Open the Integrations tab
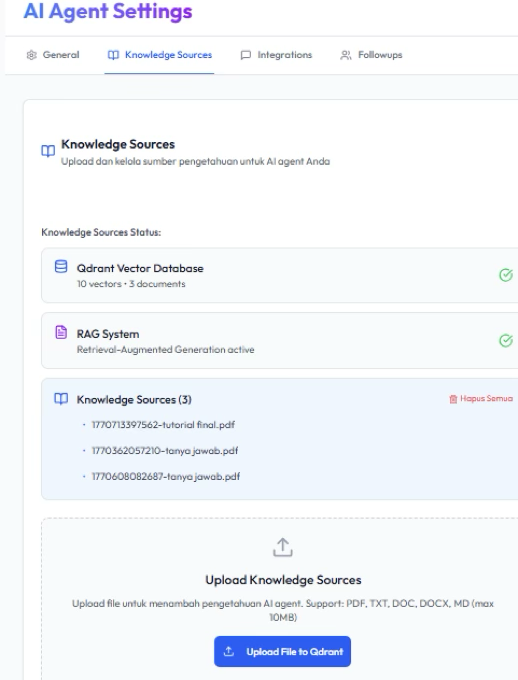This screenshot has width=518, height=680. (276, 55)
